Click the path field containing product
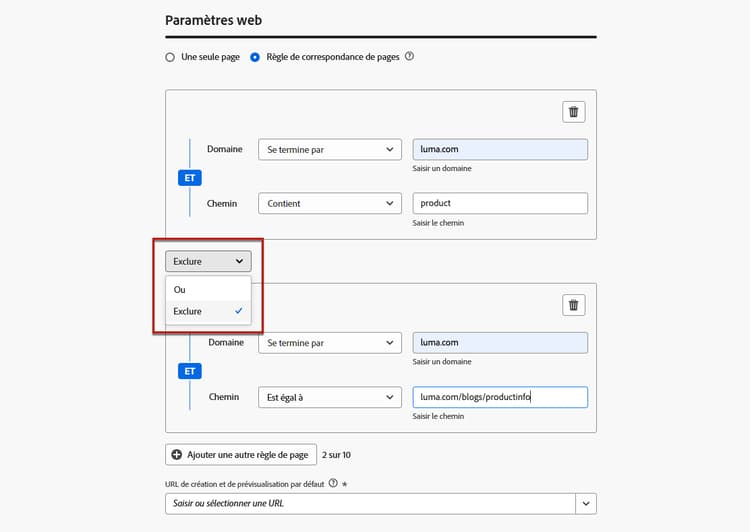 (x=500, y=204)
